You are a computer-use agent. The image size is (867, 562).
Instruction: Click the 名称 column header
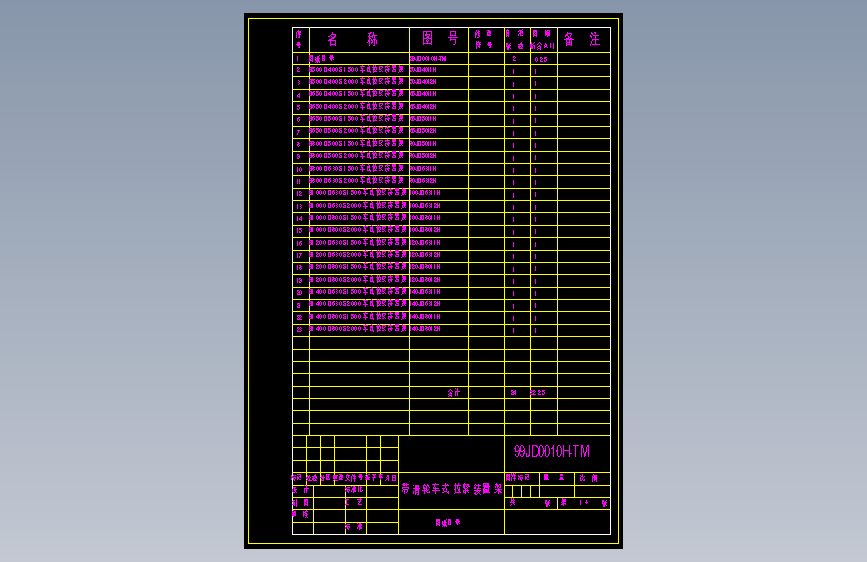352,39
